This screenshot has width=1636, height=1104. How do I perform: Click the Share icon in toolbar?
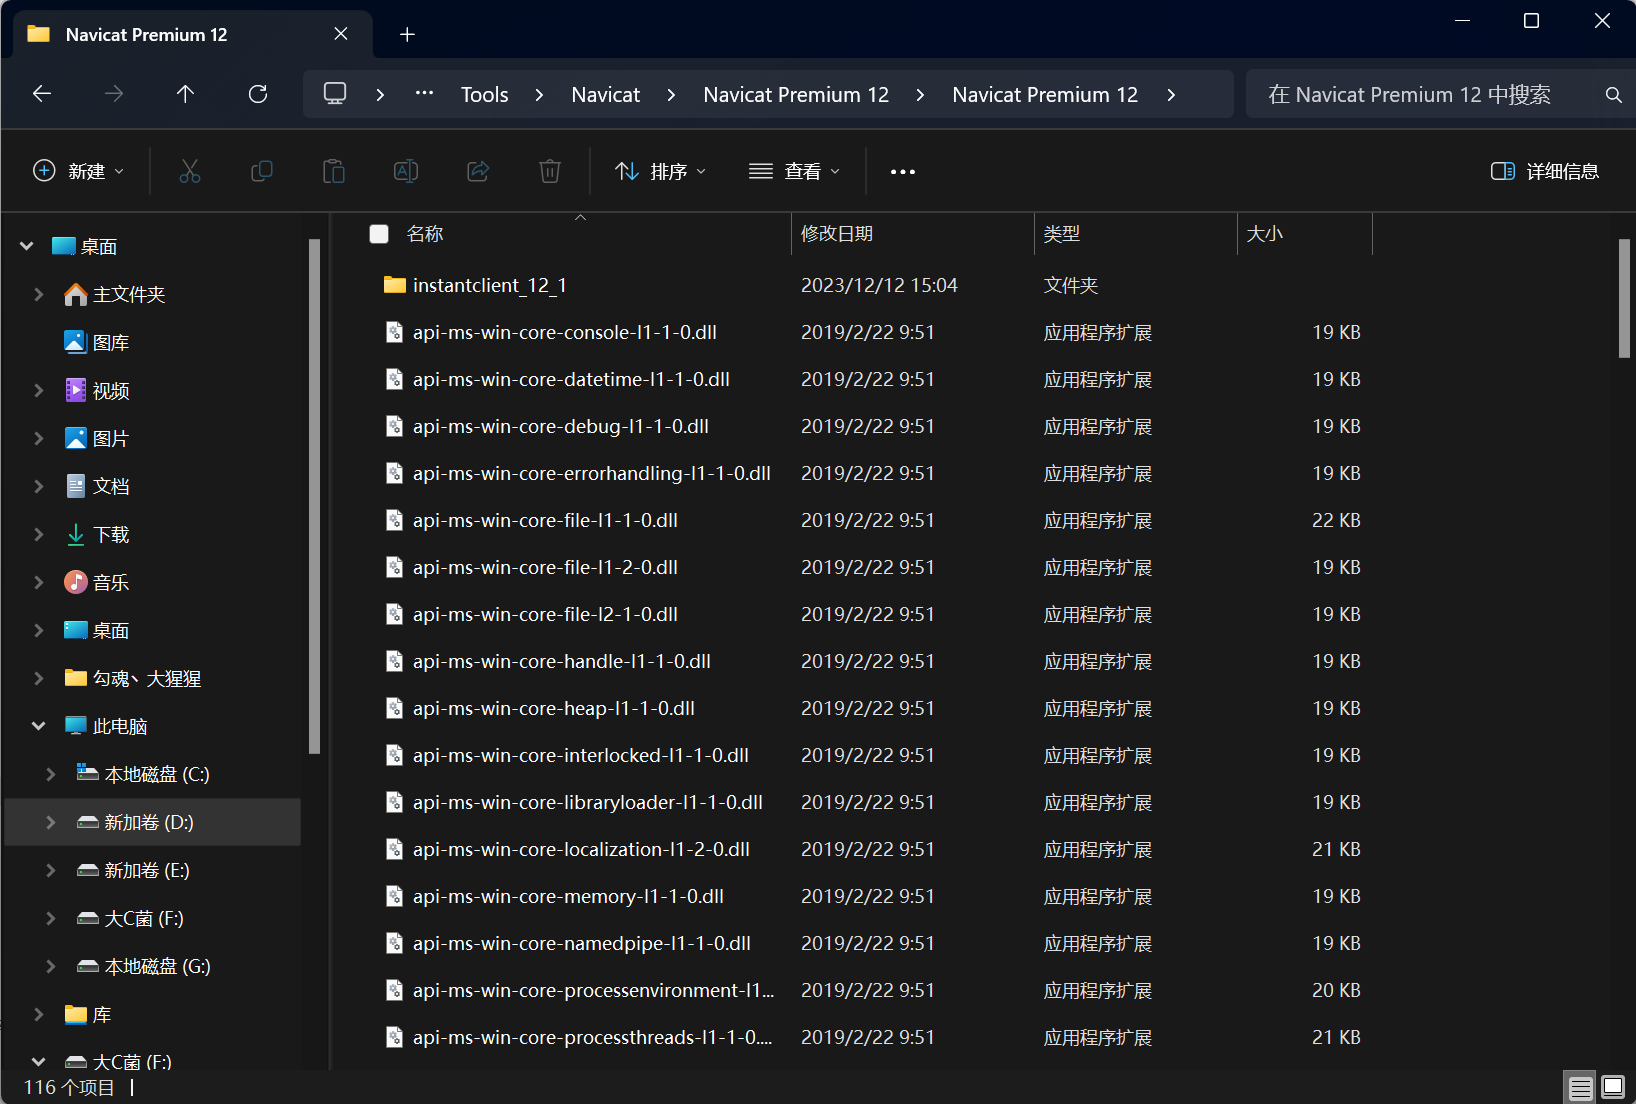coord(478,171)
